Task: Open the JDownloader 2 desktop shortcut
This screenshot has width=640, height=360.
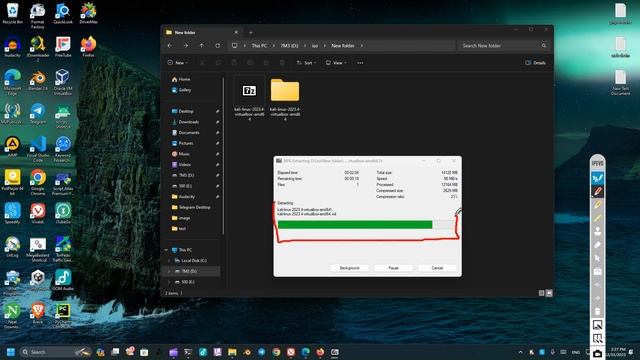Action: tap(38, 49)
